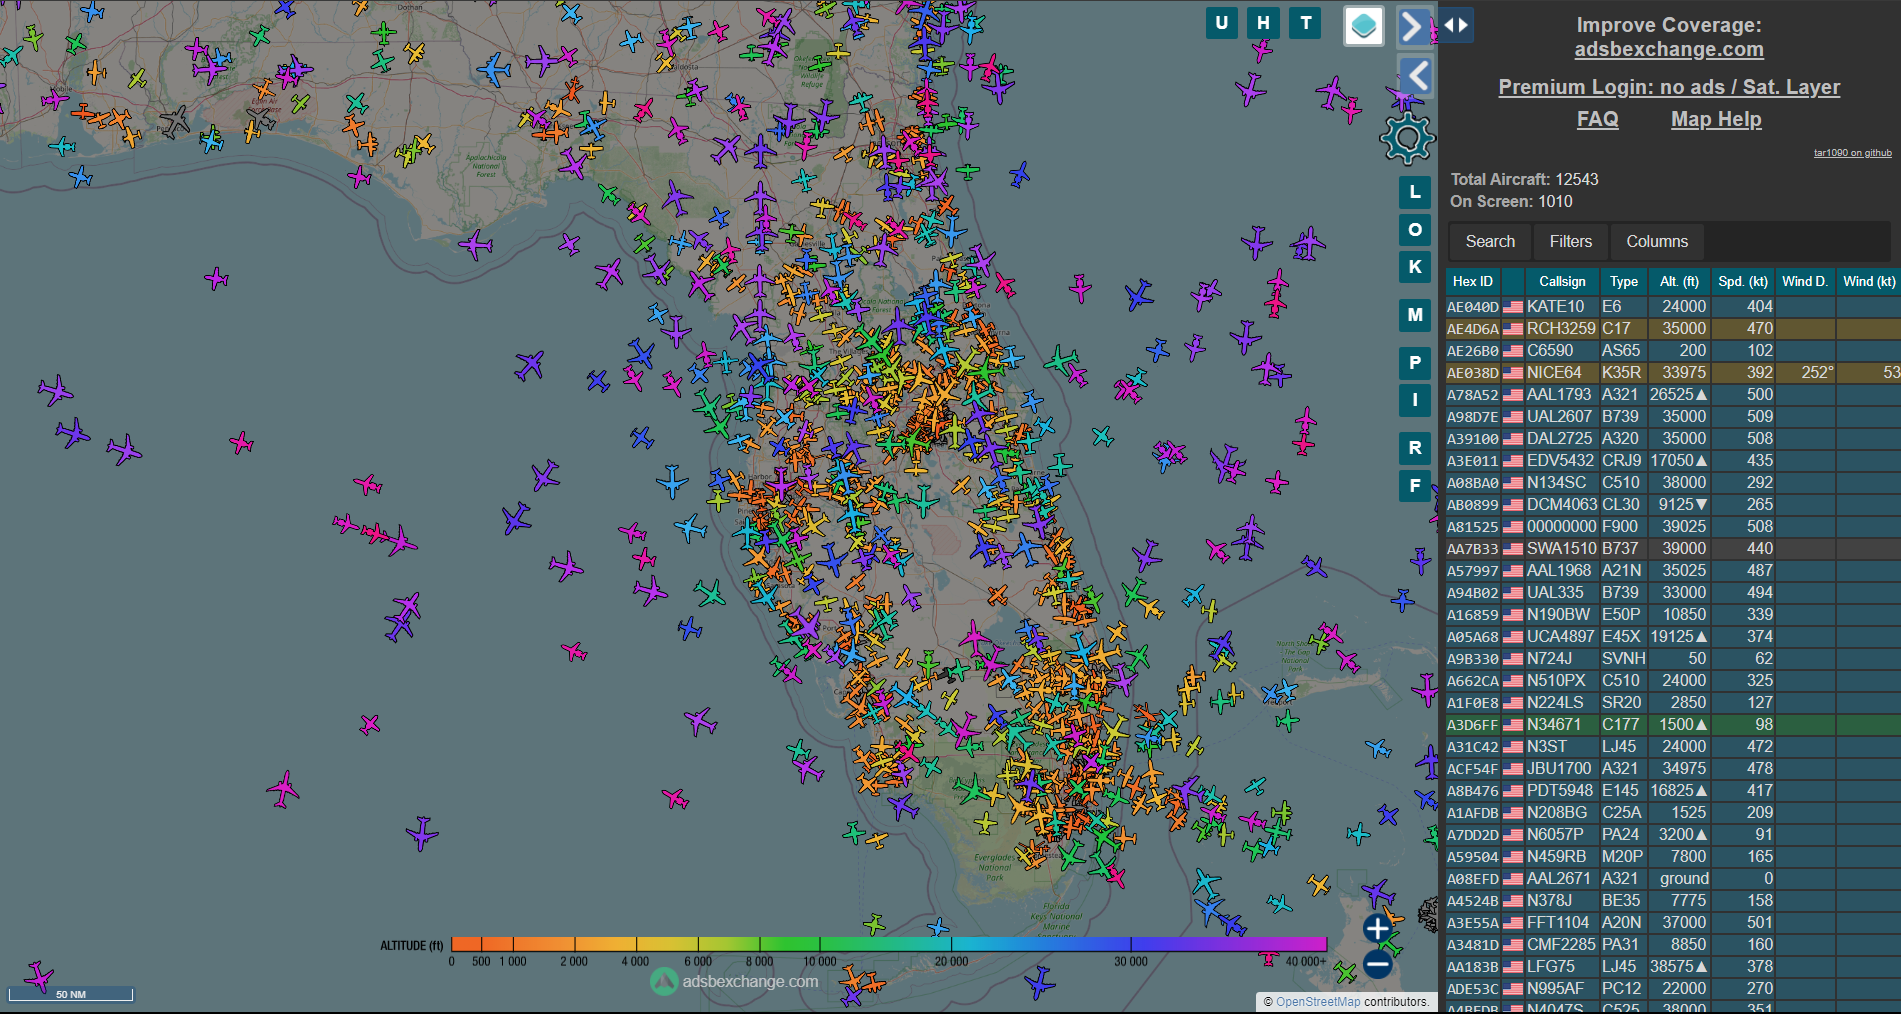
Task: Select the N724J SVNH row
Action: coord(1672,659)
